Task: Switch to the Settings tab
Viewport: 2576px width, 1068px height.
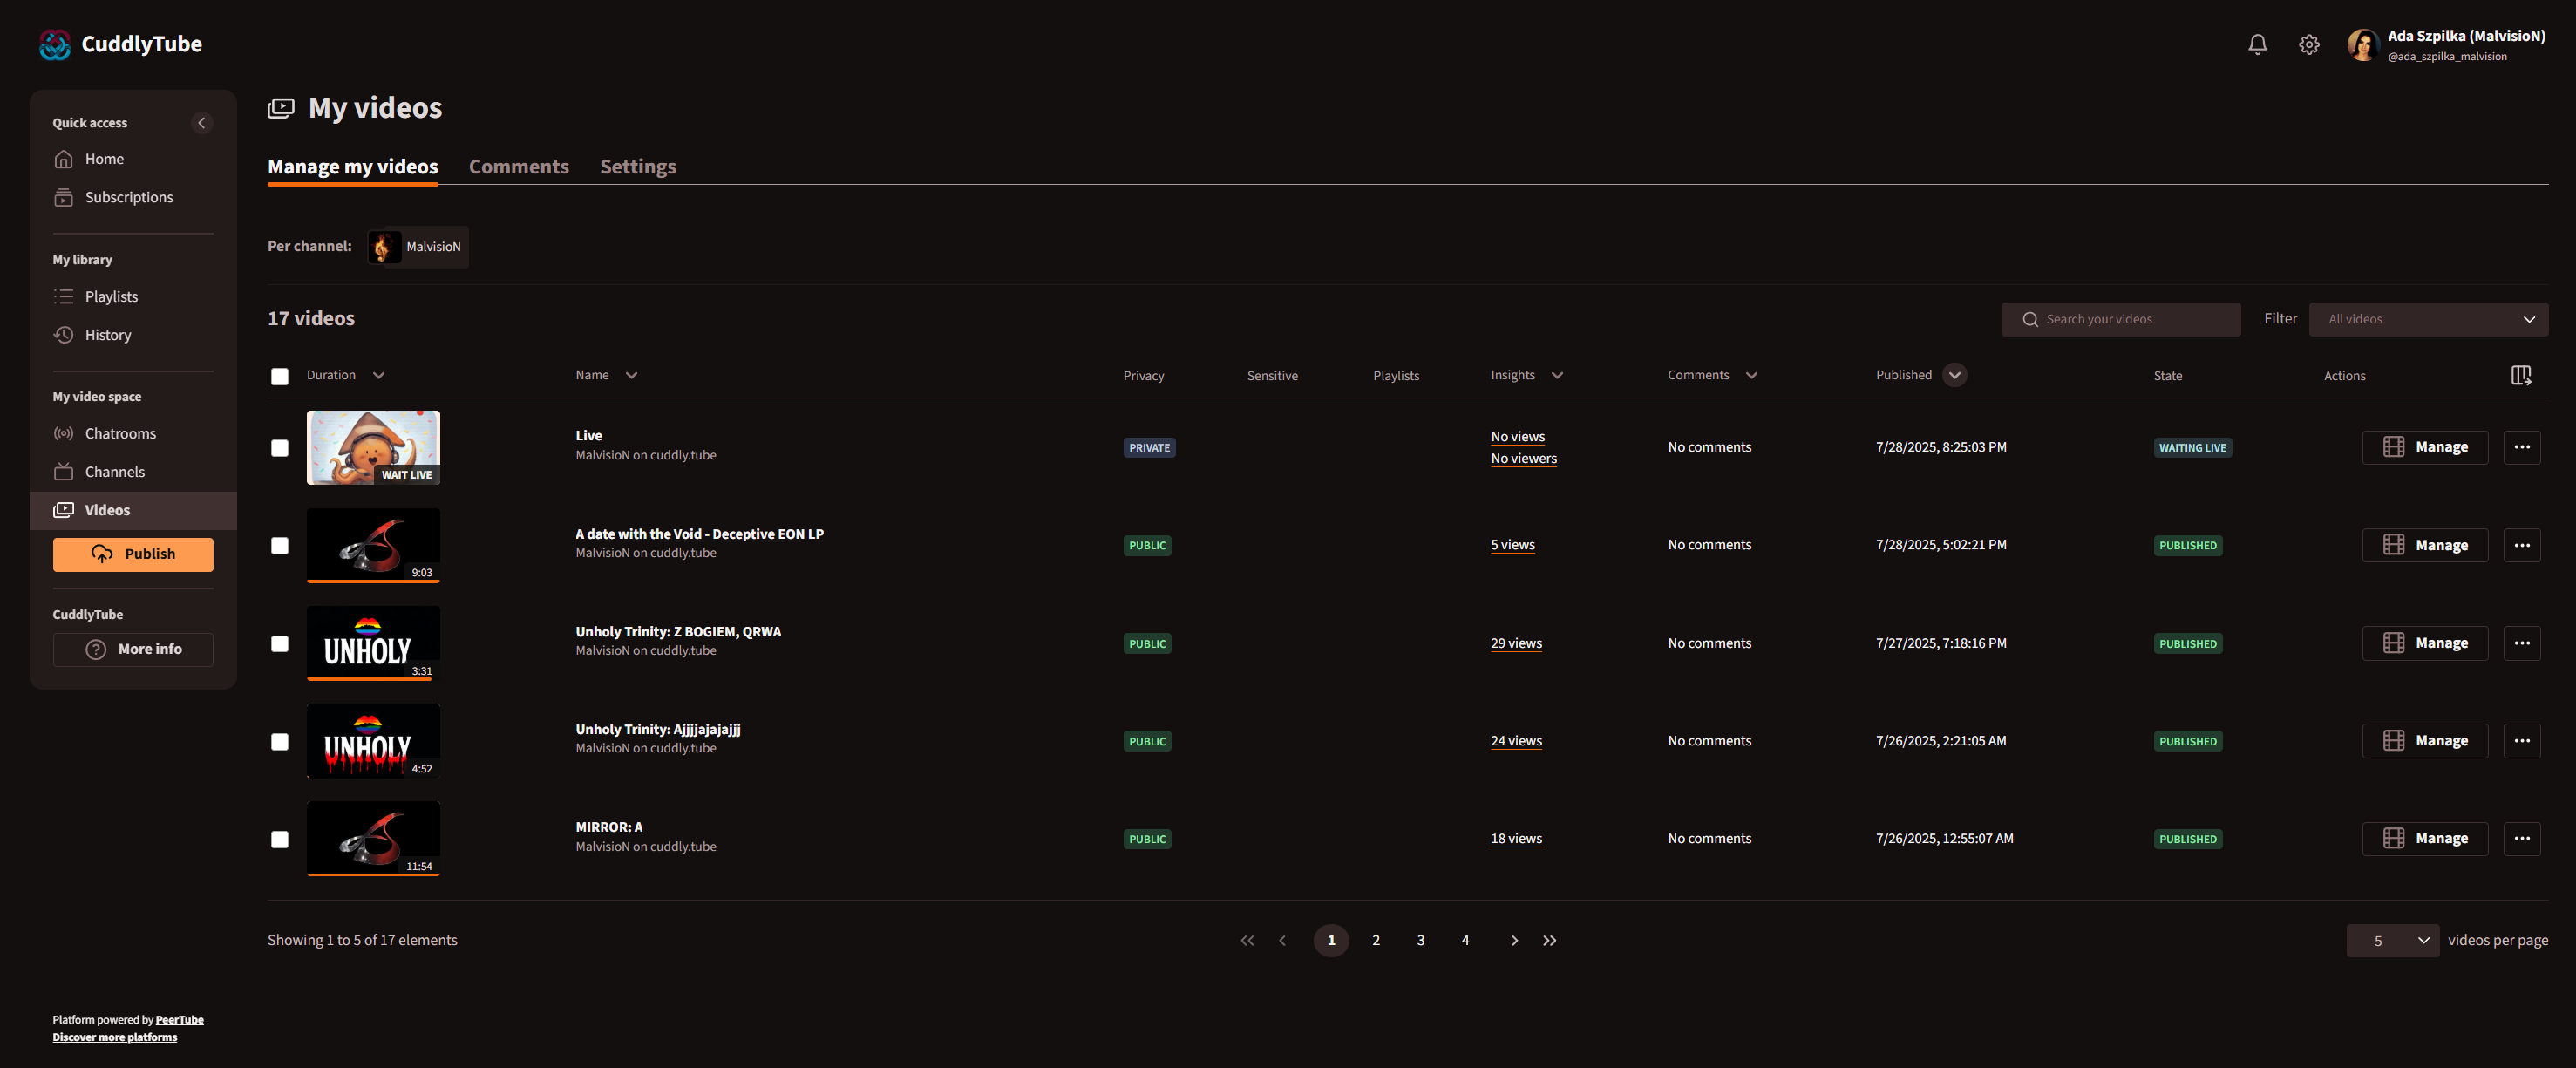Action: (x=637, y=167)
